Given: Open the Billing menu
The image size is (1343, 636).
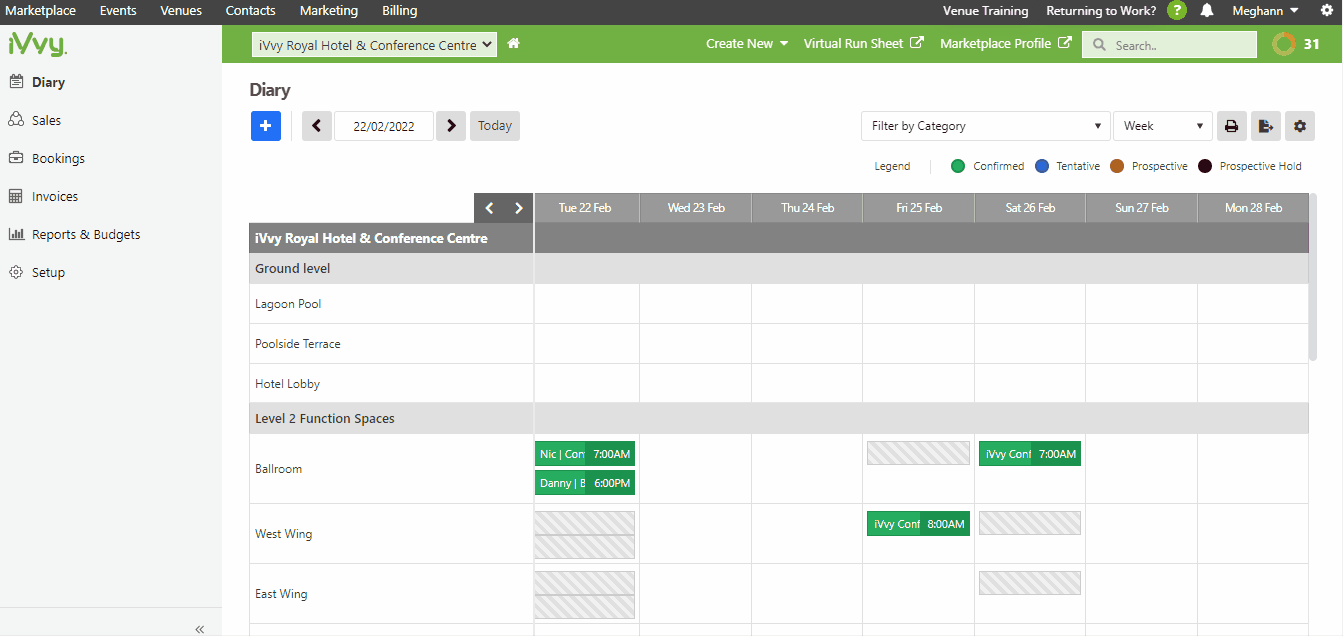Looking at the screenshot, I should coord(400,11).
